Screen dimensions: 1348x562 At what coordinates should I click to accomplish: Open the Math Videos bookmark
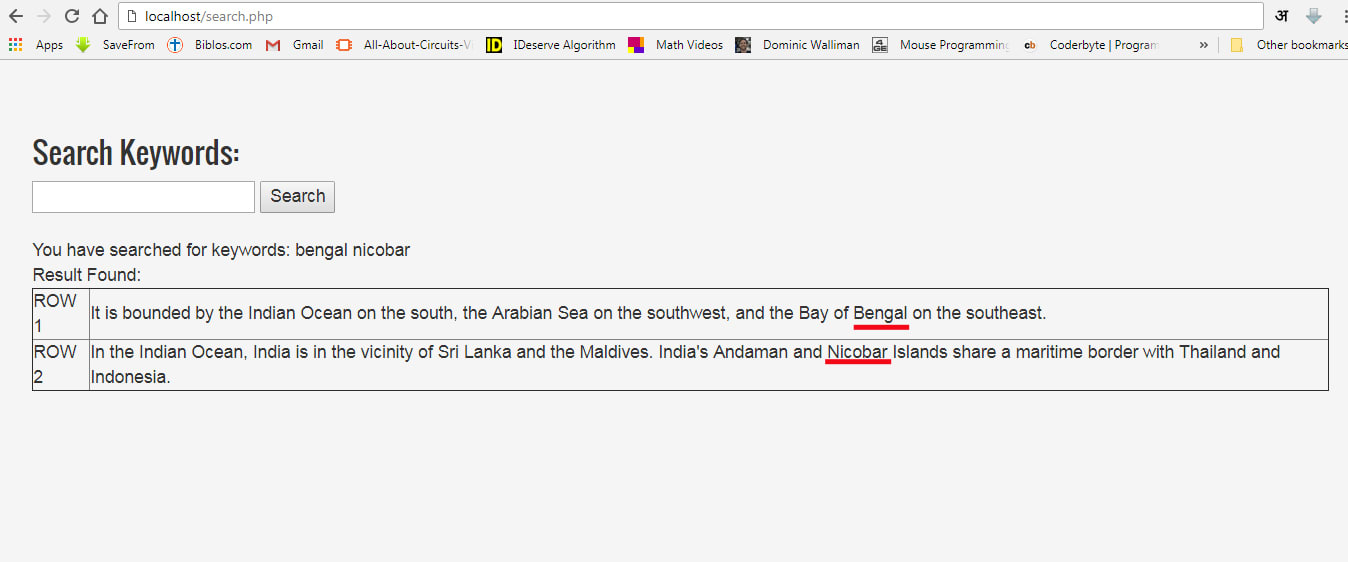point(676,45)
